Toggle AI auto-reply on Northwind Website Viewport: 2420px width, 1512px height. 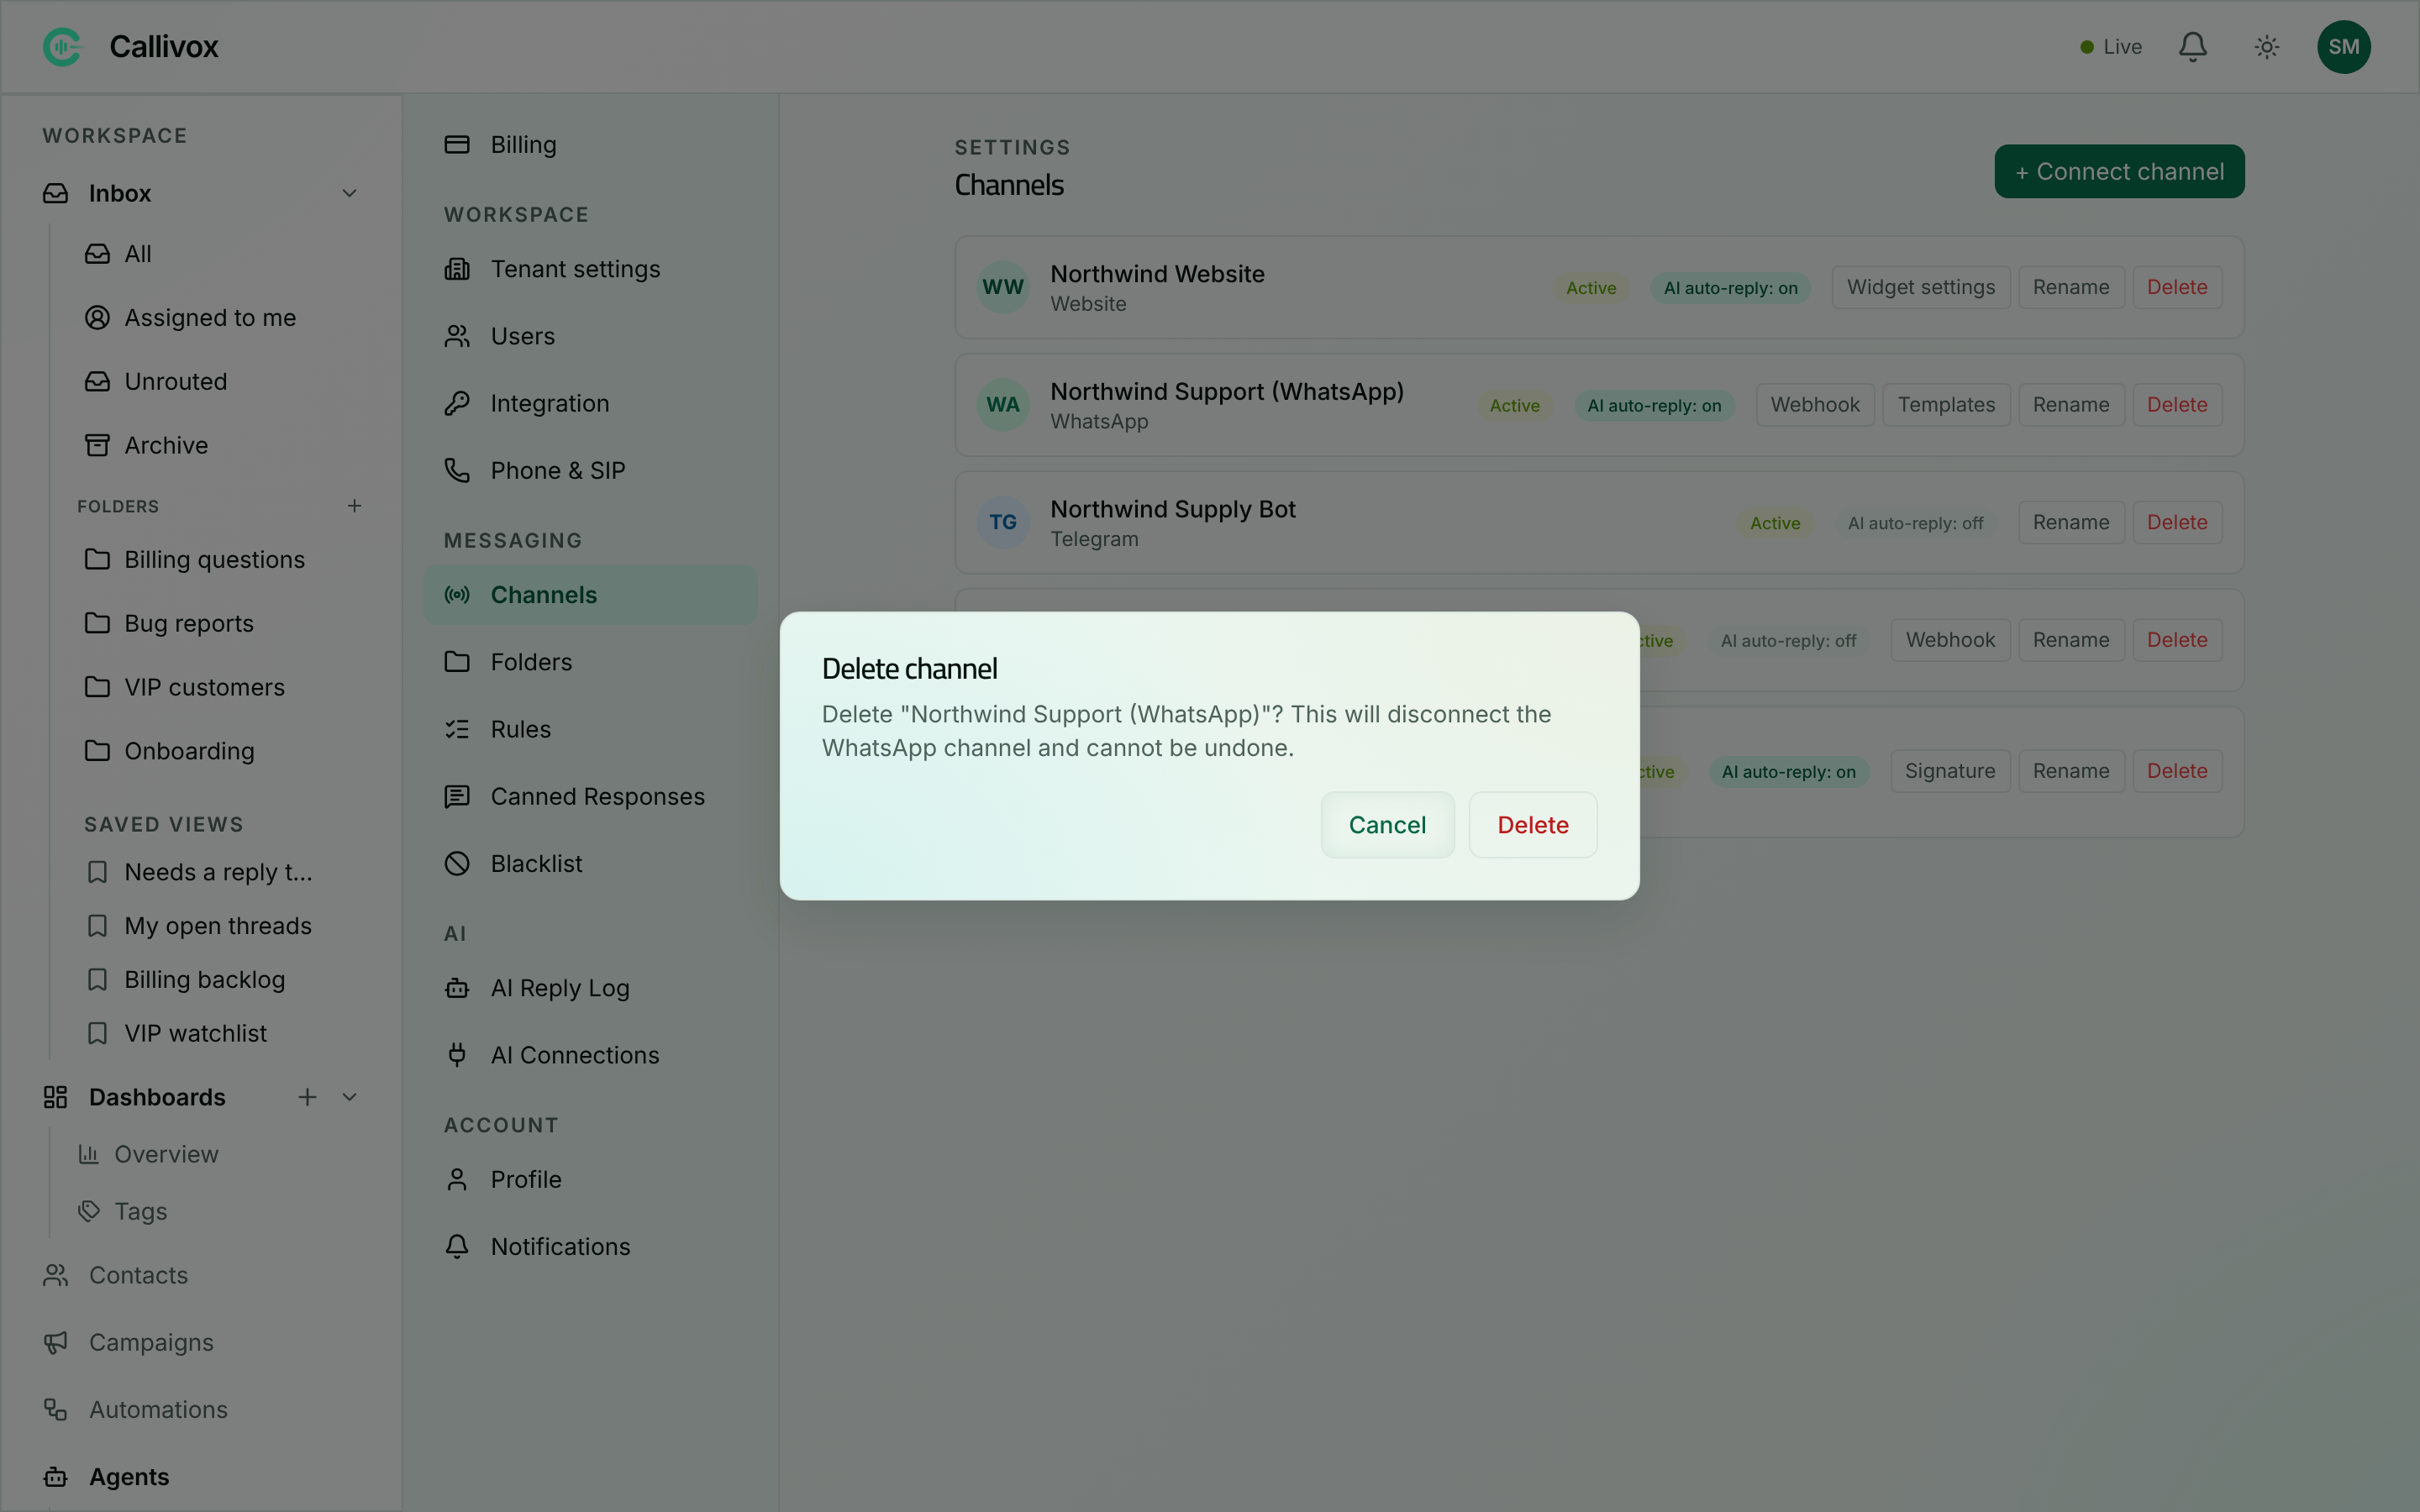click(1730, 288)
